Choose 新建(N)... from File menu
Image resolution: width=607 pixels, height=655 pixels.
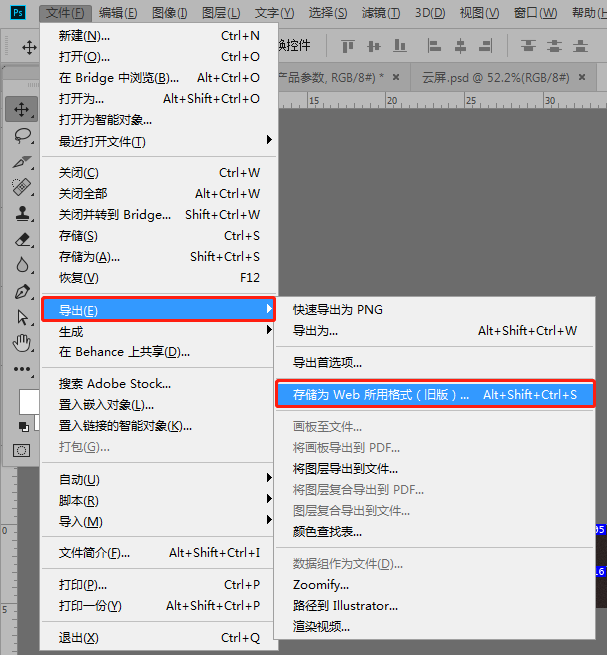tap(159, 36)
